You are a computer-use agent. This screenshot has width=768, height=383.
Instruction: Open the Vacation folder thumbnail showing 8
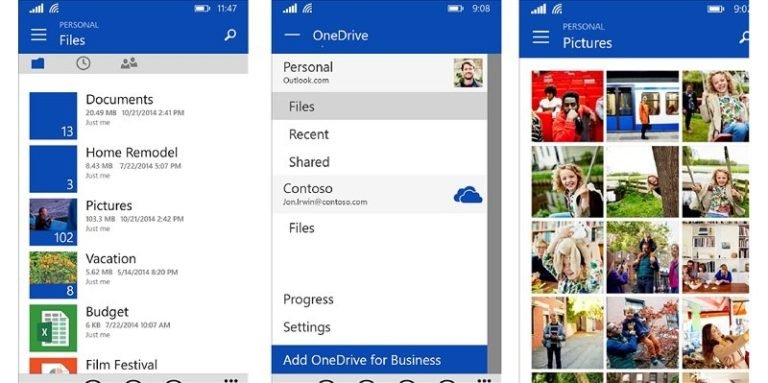pyautogui.click(x=53, y=275)
